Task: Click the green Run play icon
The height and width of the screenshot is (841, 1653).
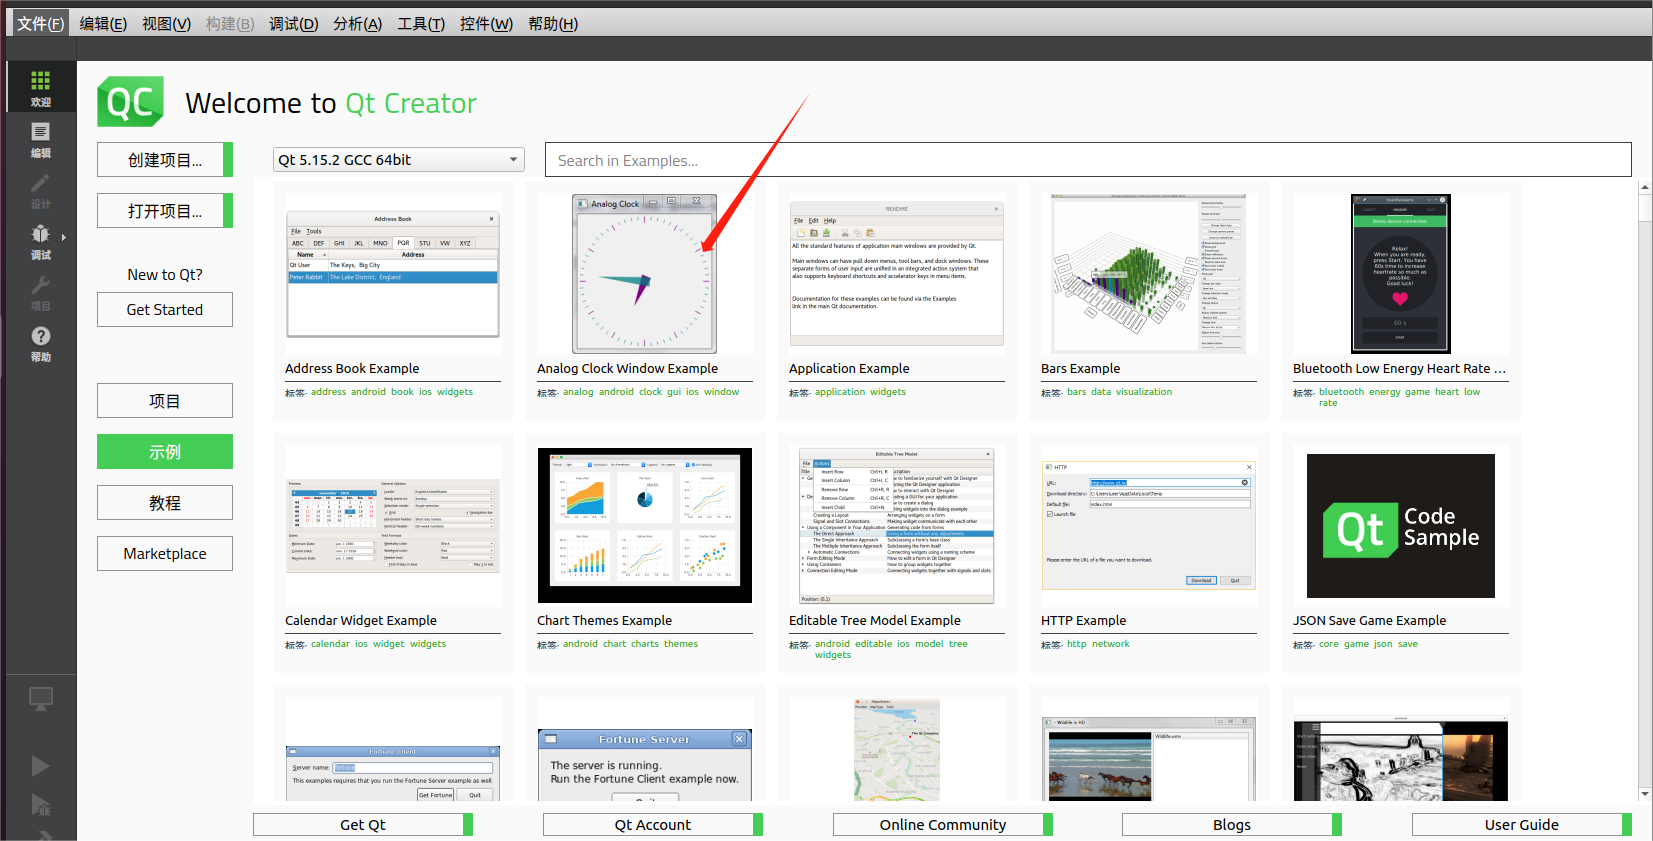Action: tap(40, 766)
